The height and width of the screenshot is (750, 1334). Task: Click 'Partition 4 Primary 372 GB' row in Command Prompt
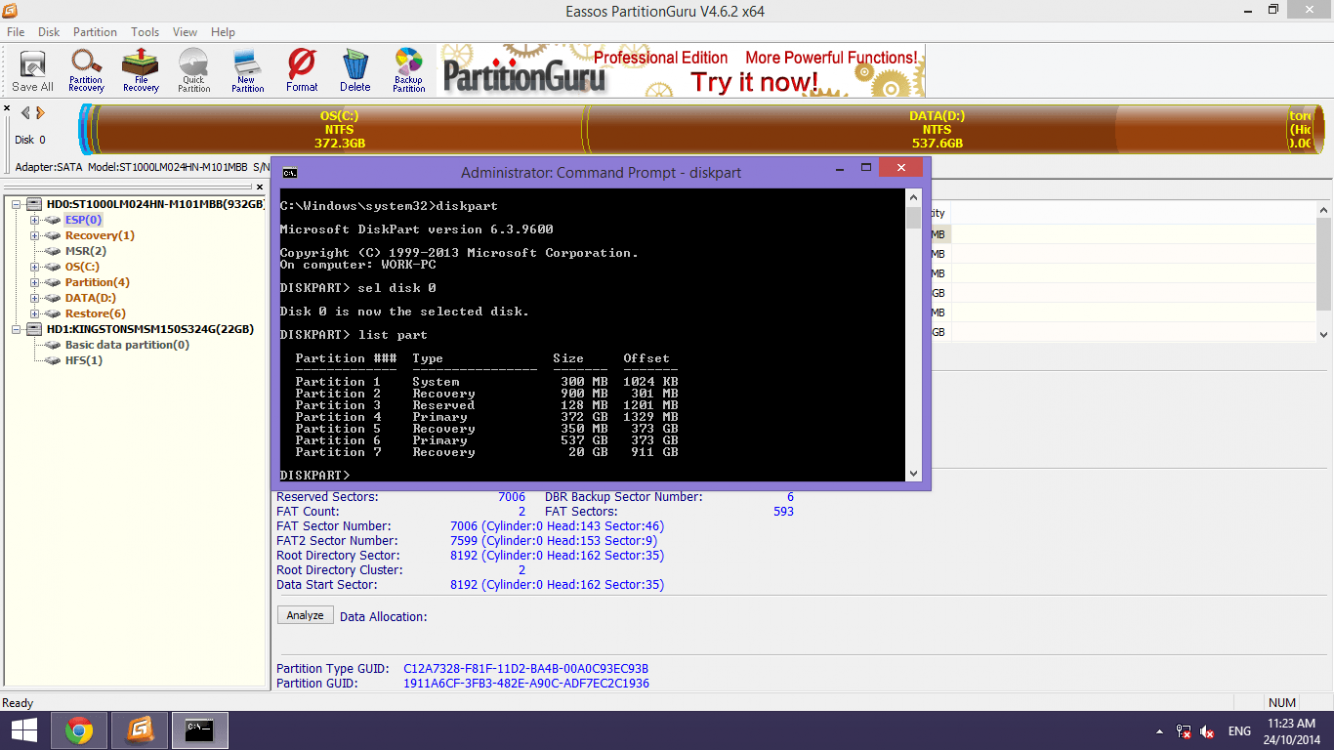(487, 417)
